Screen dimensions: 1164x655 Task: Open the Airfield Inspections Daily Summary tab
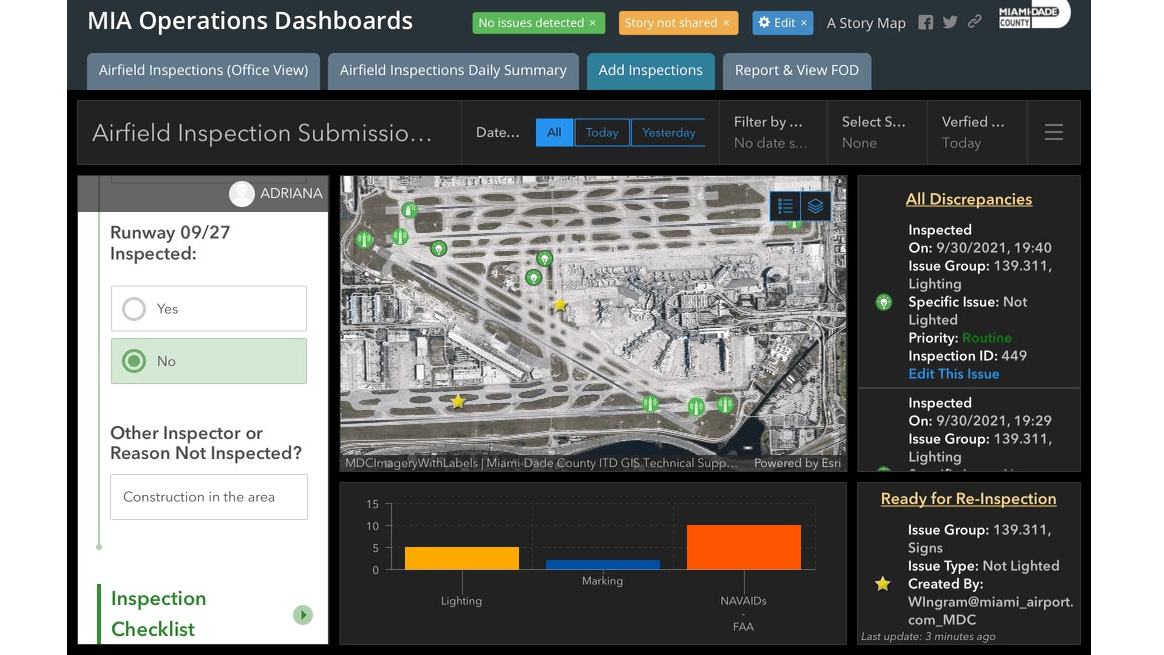(x=453, y=71)
